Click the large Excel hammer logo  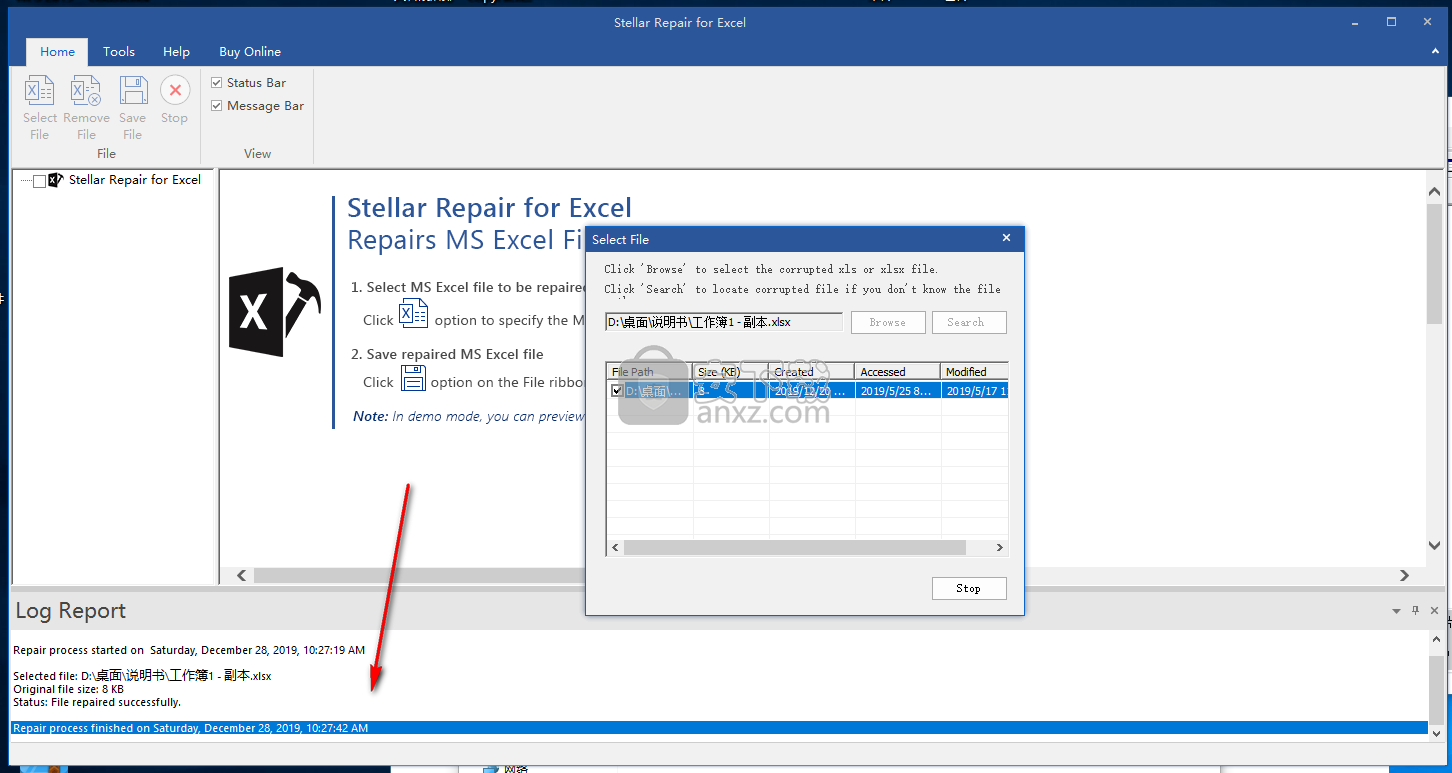274,312
